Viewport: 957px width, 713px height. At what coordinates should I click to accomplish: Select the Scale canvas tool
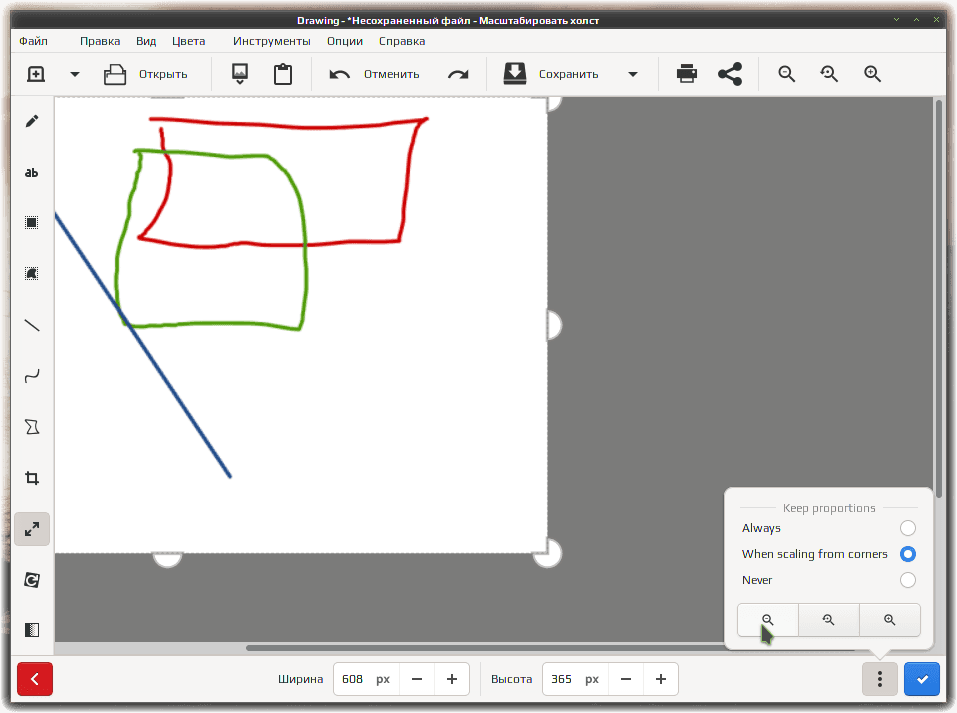pos(32,529)
